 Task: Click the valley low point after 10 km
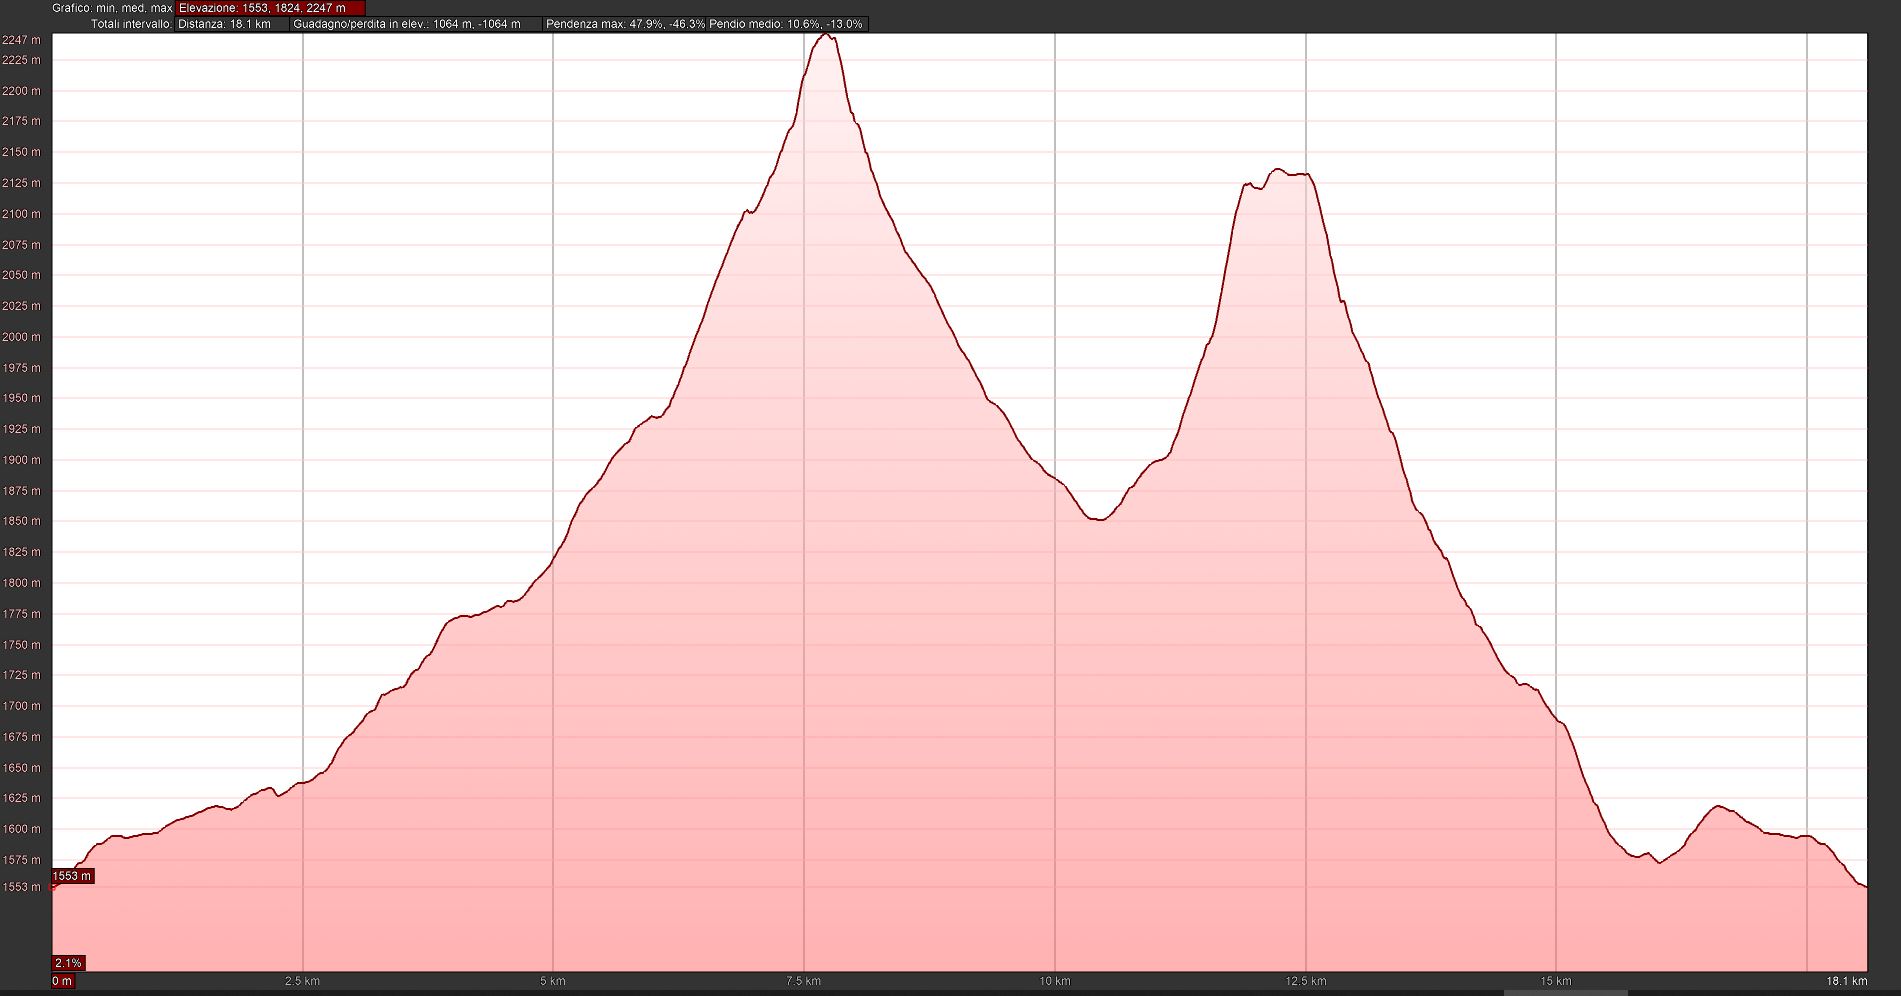pos(1098,519)
